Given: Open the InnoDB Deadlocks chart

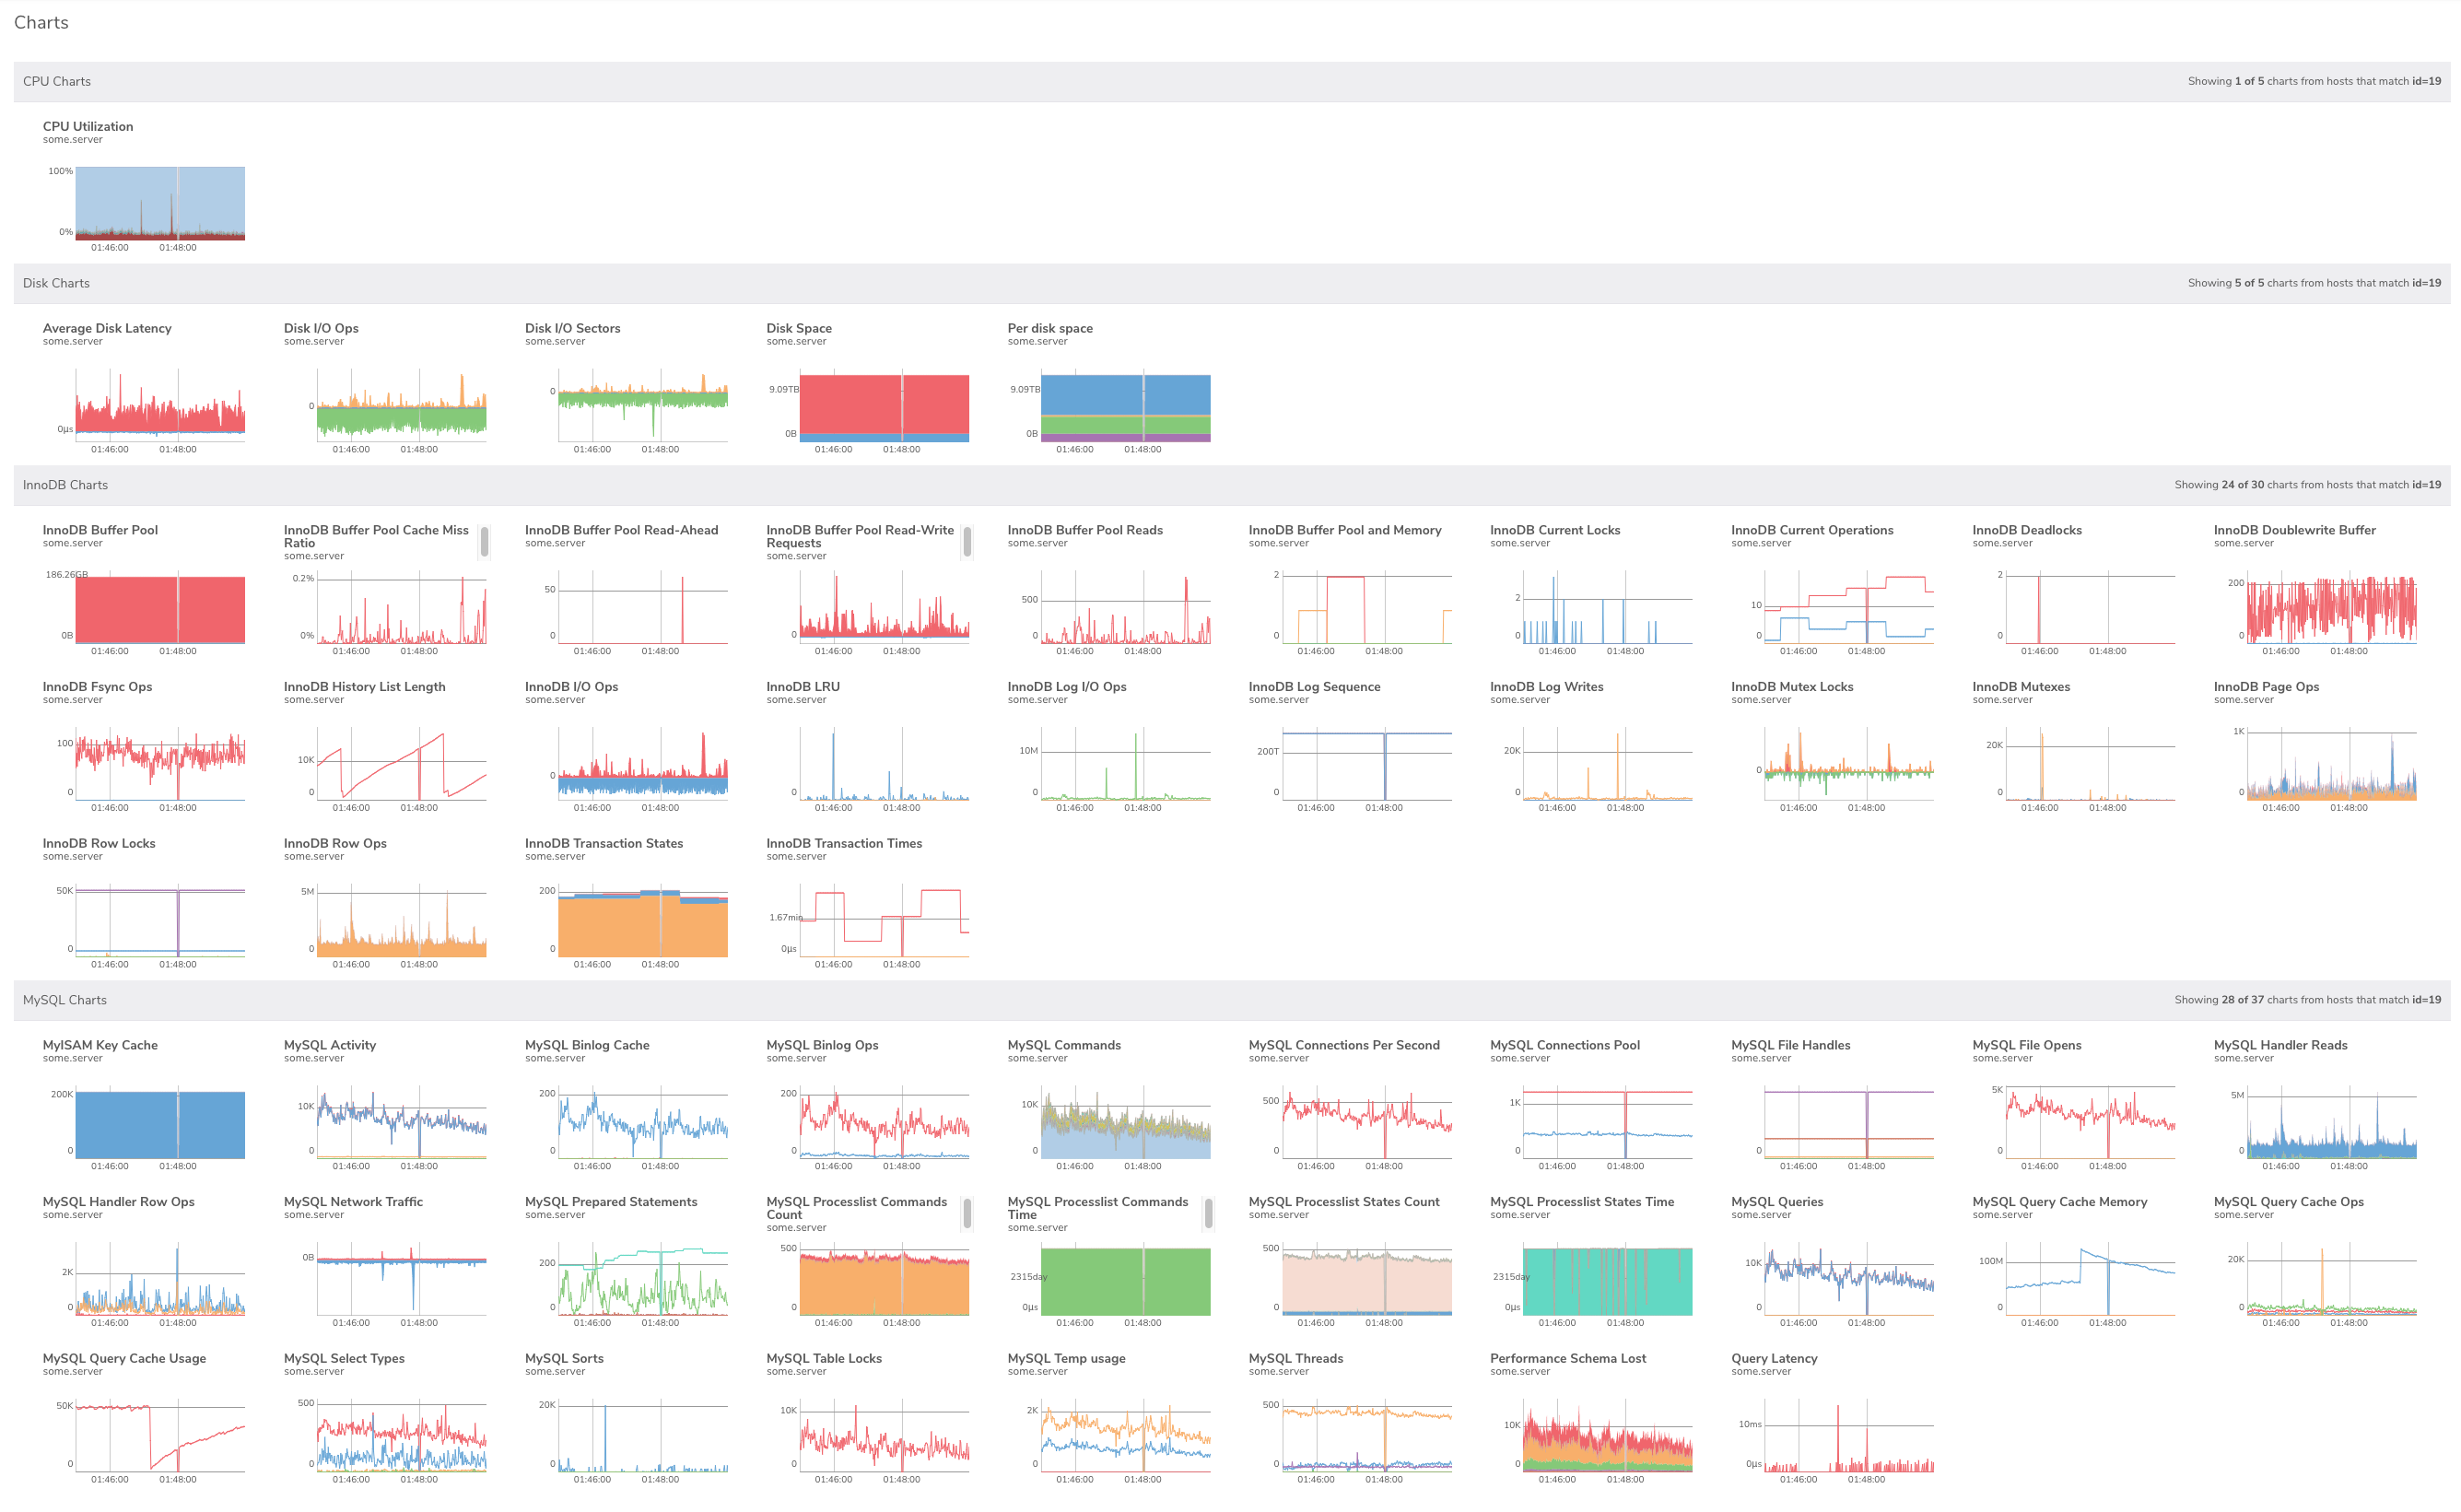Looking at the screenshot, I should click(2027, 530).
